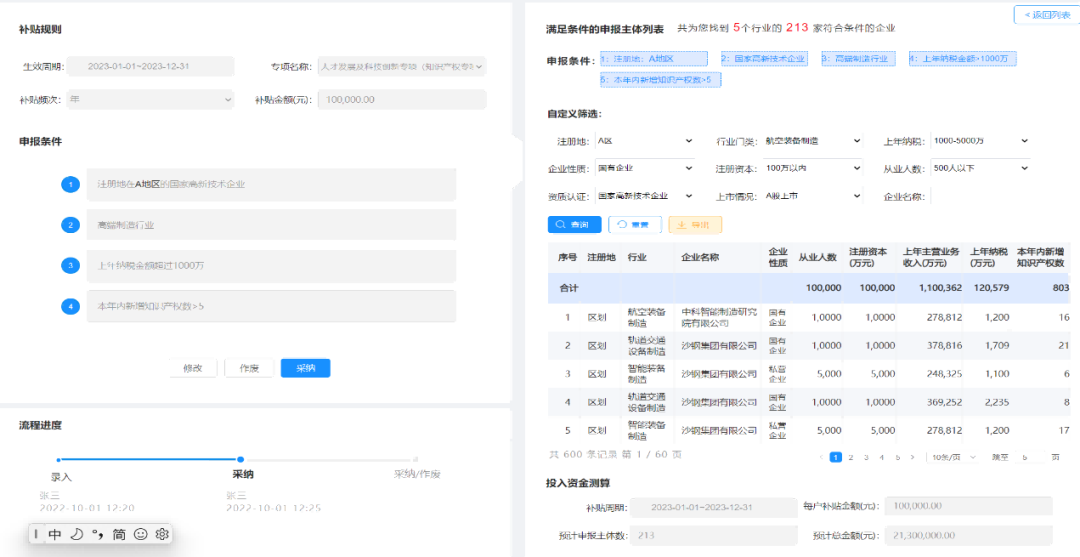Click the IME settings gear icon
The image size is (1080, 557).
click(161, 535)
